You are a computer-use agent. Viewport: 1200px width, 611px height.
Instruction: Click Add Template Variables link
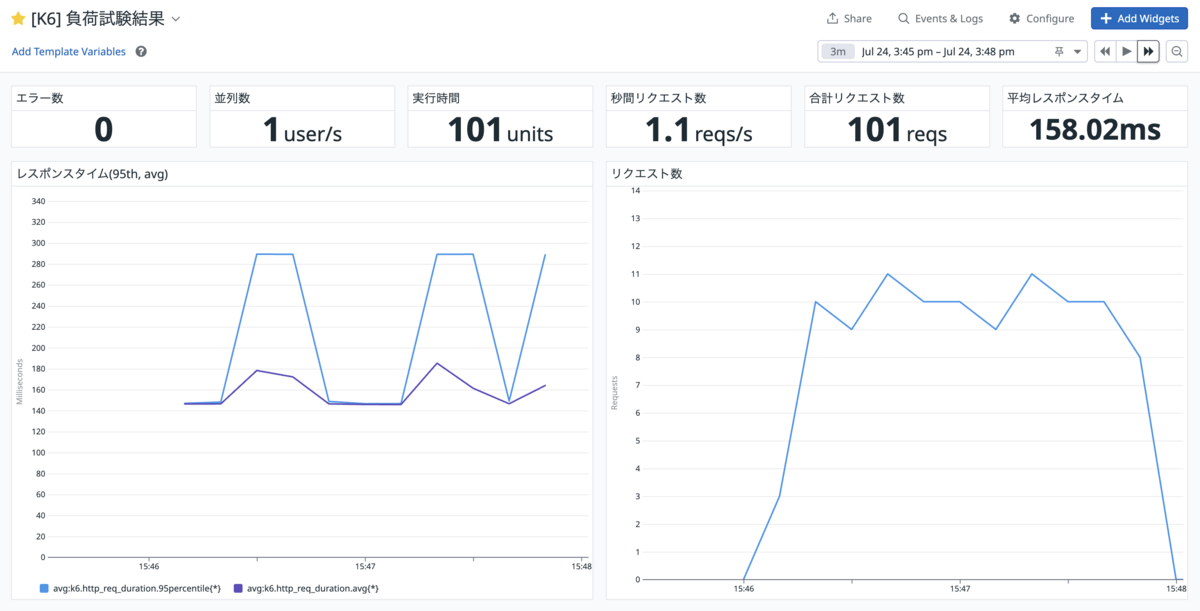pos(69,52)
